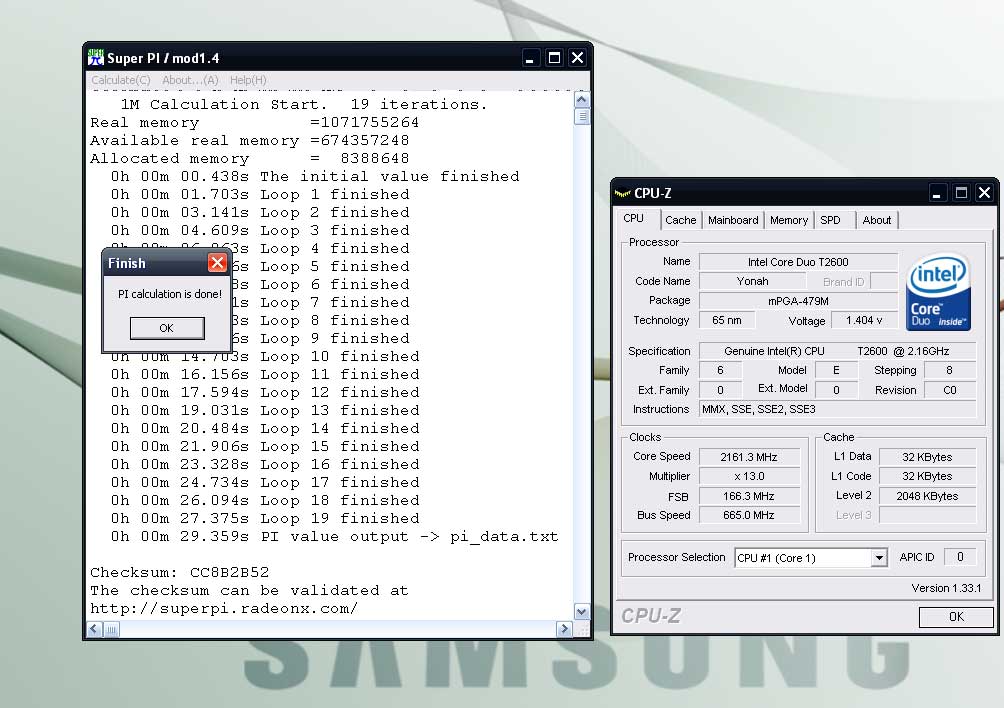
Task: Click the Voltage value 1.404 v
Action: (864, 320)
